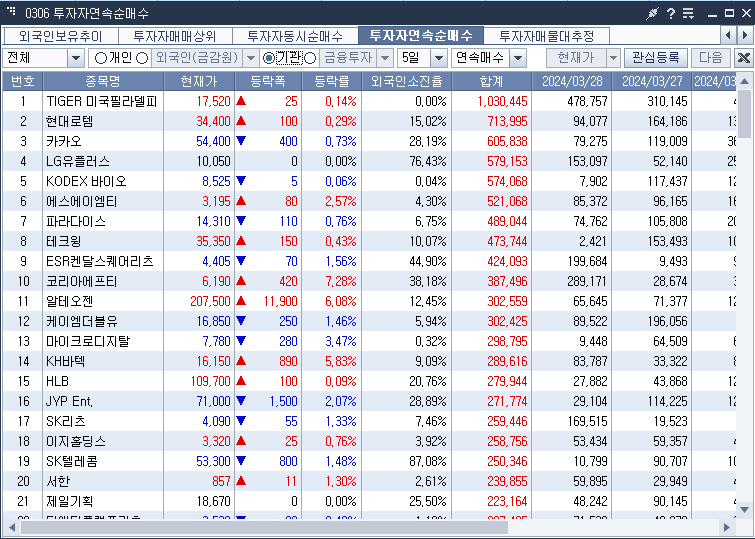Open the window menu list icon
The width and height of the screenshot is (755, 539).
(689, 13)
